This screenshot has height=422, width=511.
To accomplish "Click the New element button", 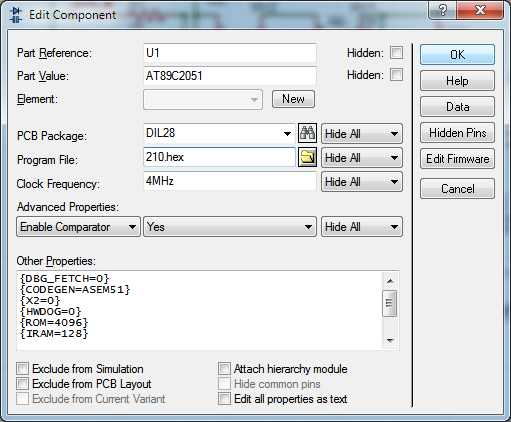I will pos(293,99).
